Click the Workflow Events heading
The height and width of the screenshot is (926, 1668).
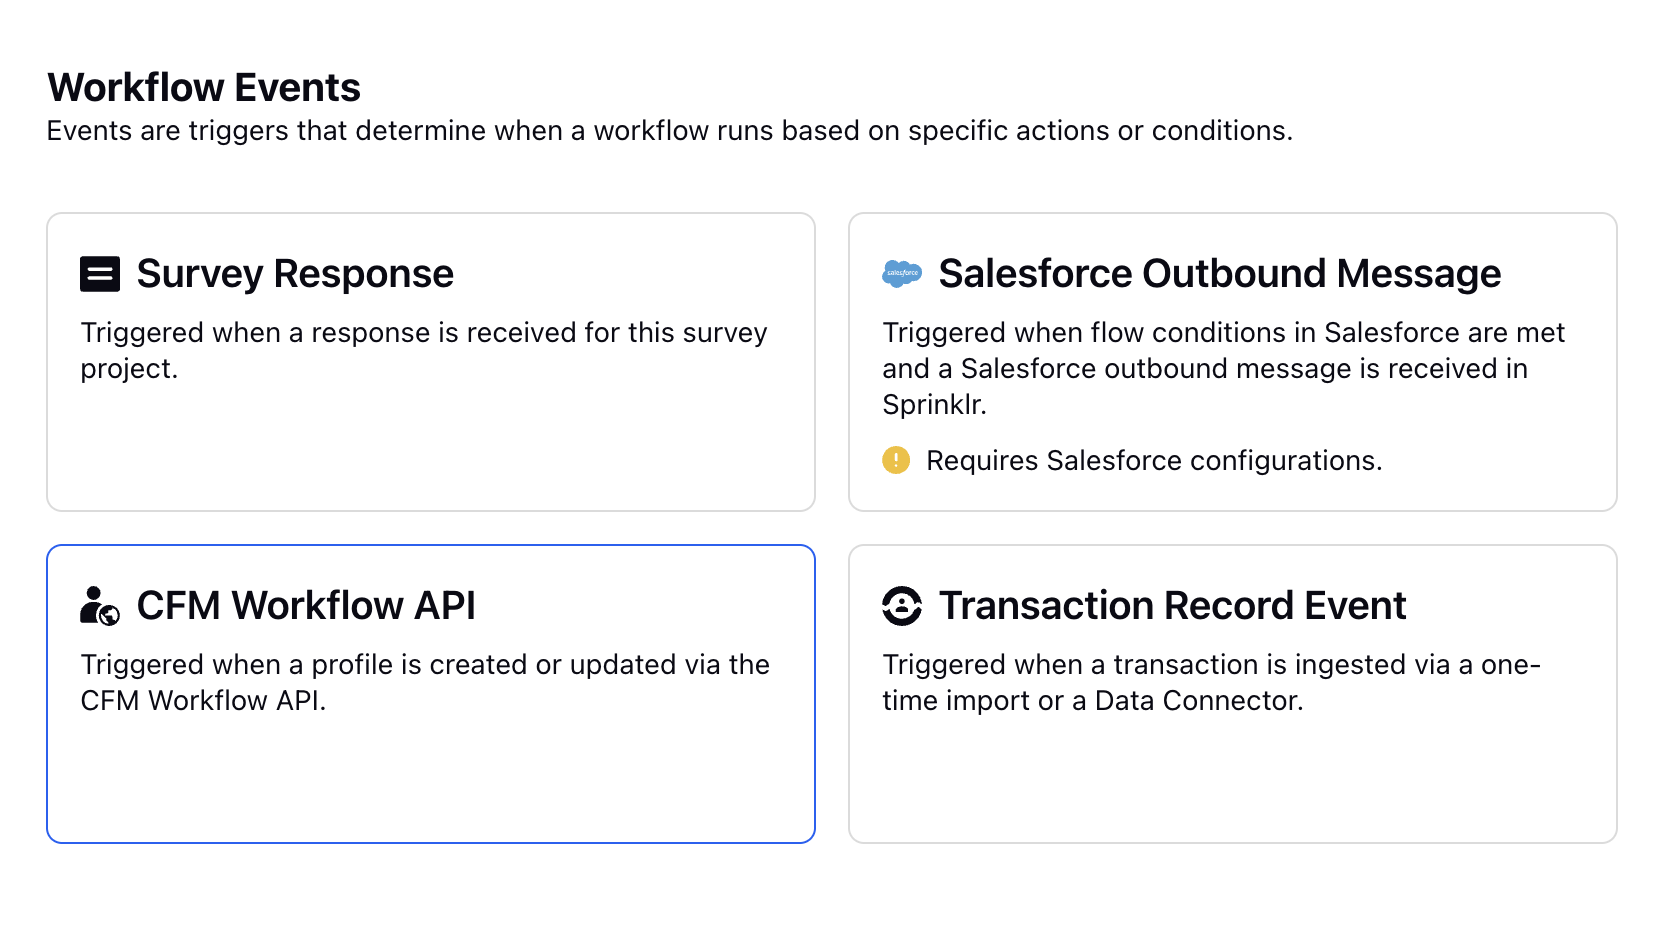tap(204, 88)
